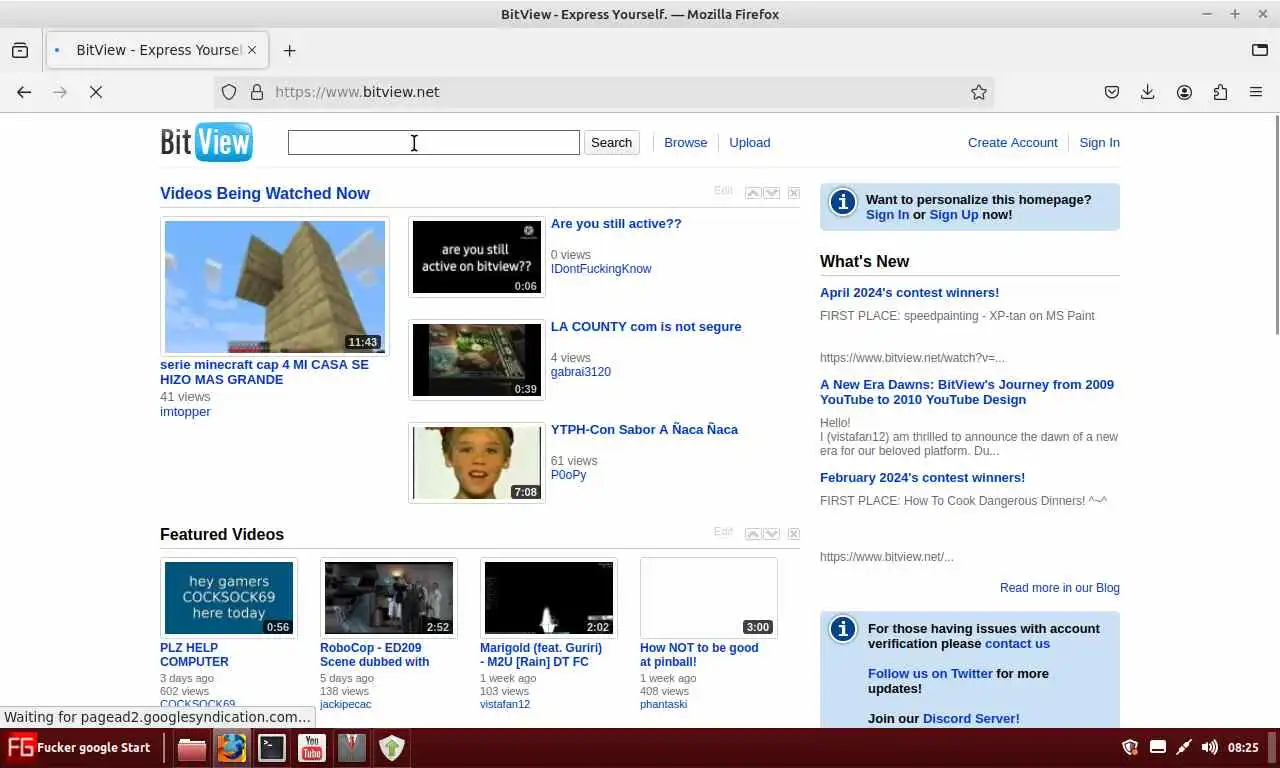Open Firefox hamburger application menu

pos(1256,92)
